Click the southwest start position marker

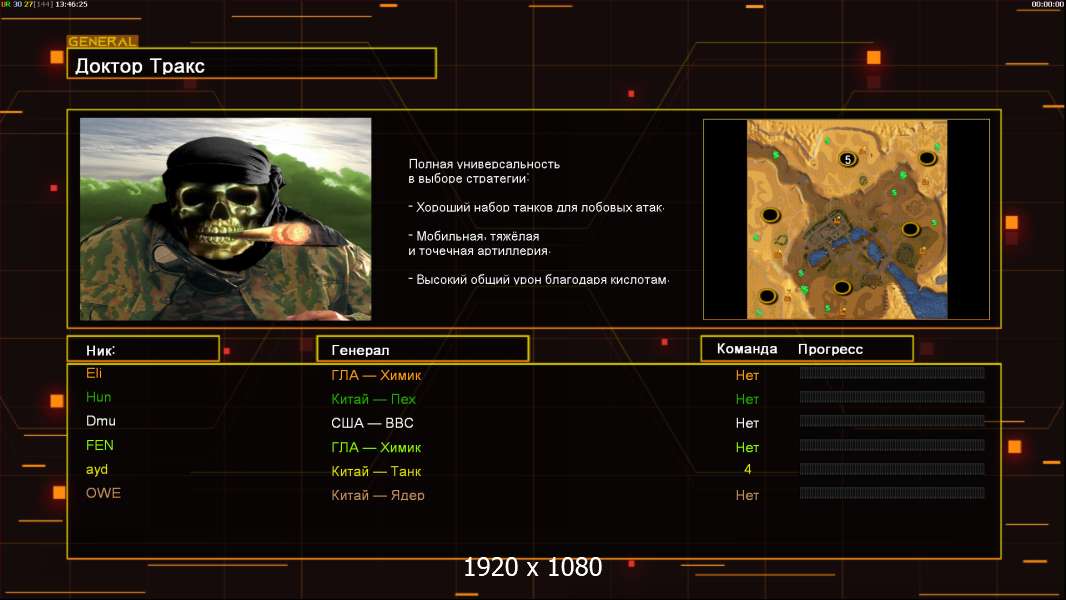tap(767, 295)
